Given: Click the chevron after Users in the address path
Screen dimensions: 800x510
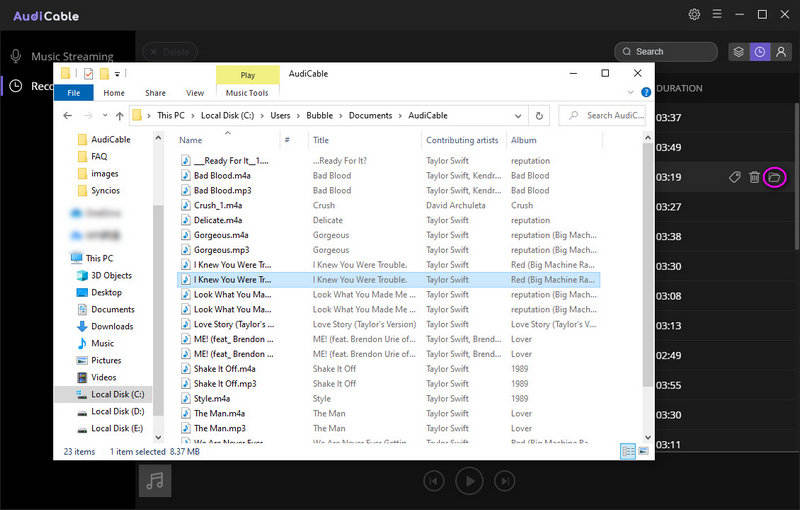Looking at the screenshot, I should click(x=298, y=116).
